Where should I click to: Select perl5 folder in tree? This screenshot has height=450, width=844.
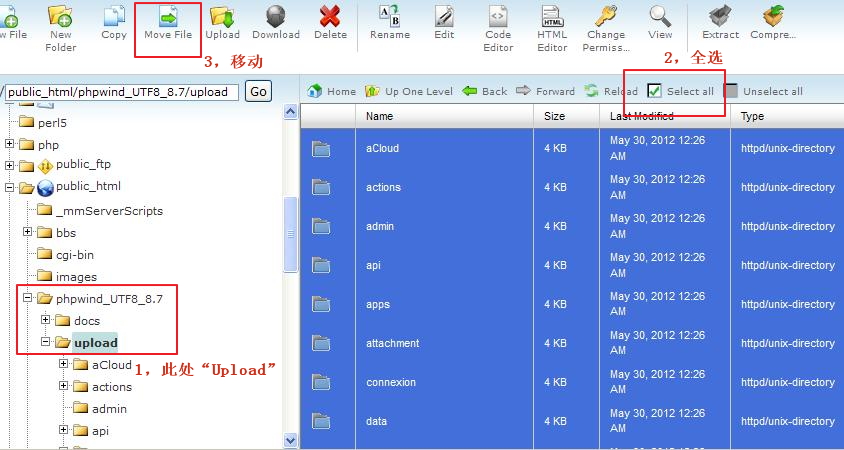click(x=52, y=123)
